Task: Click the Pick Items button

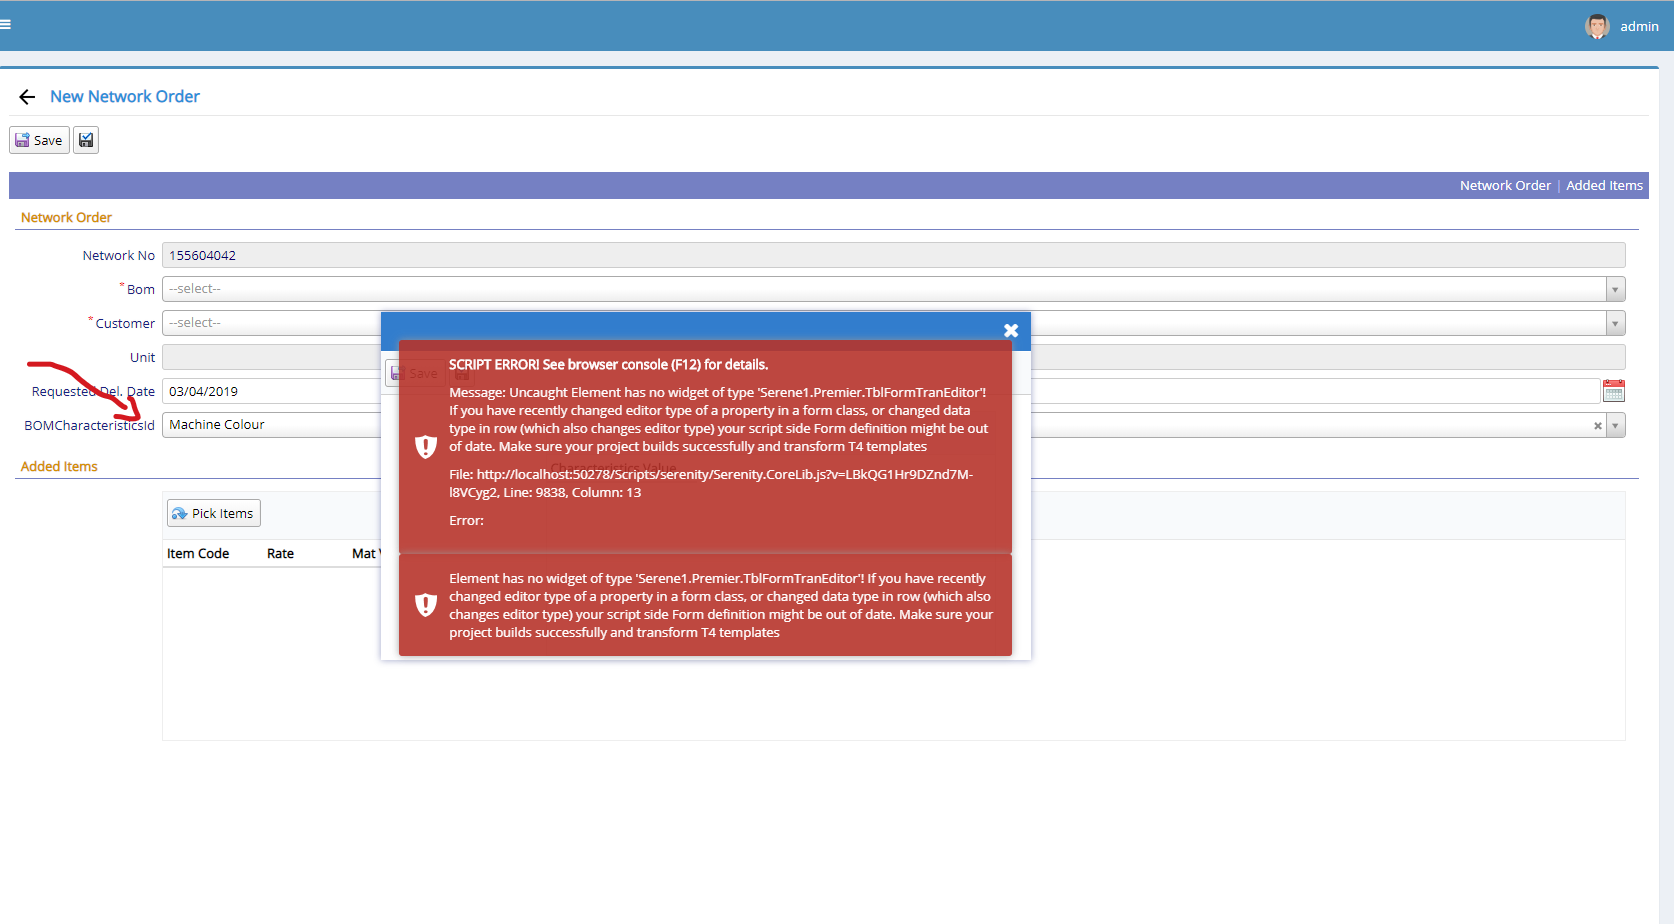Action: pos(213,513)
